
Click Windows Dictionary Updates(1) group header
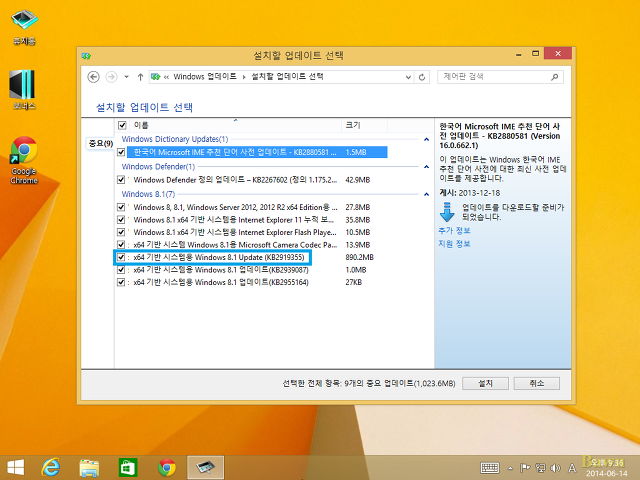point(175,139)
